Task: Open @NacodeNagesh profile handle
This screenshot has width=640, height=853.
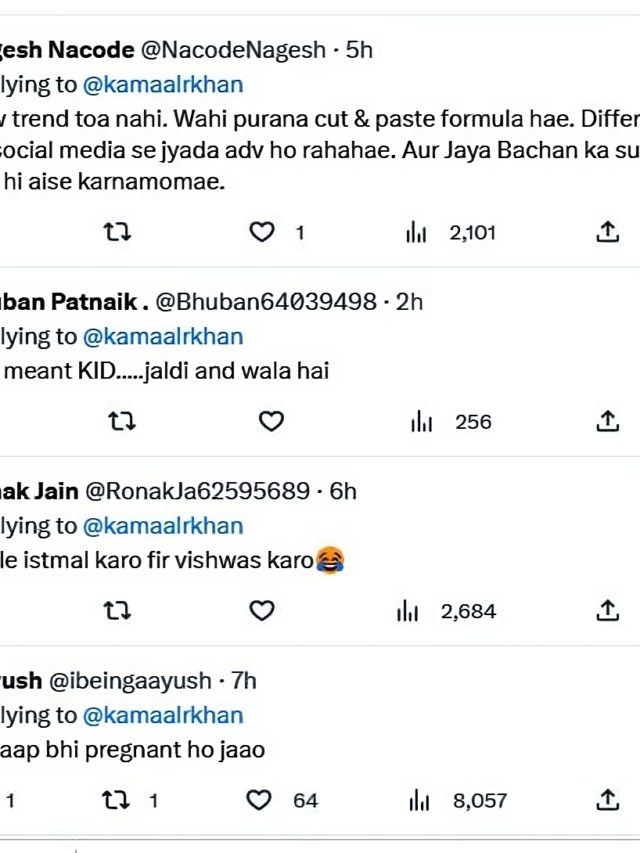Action: click(x=233, y=50)
